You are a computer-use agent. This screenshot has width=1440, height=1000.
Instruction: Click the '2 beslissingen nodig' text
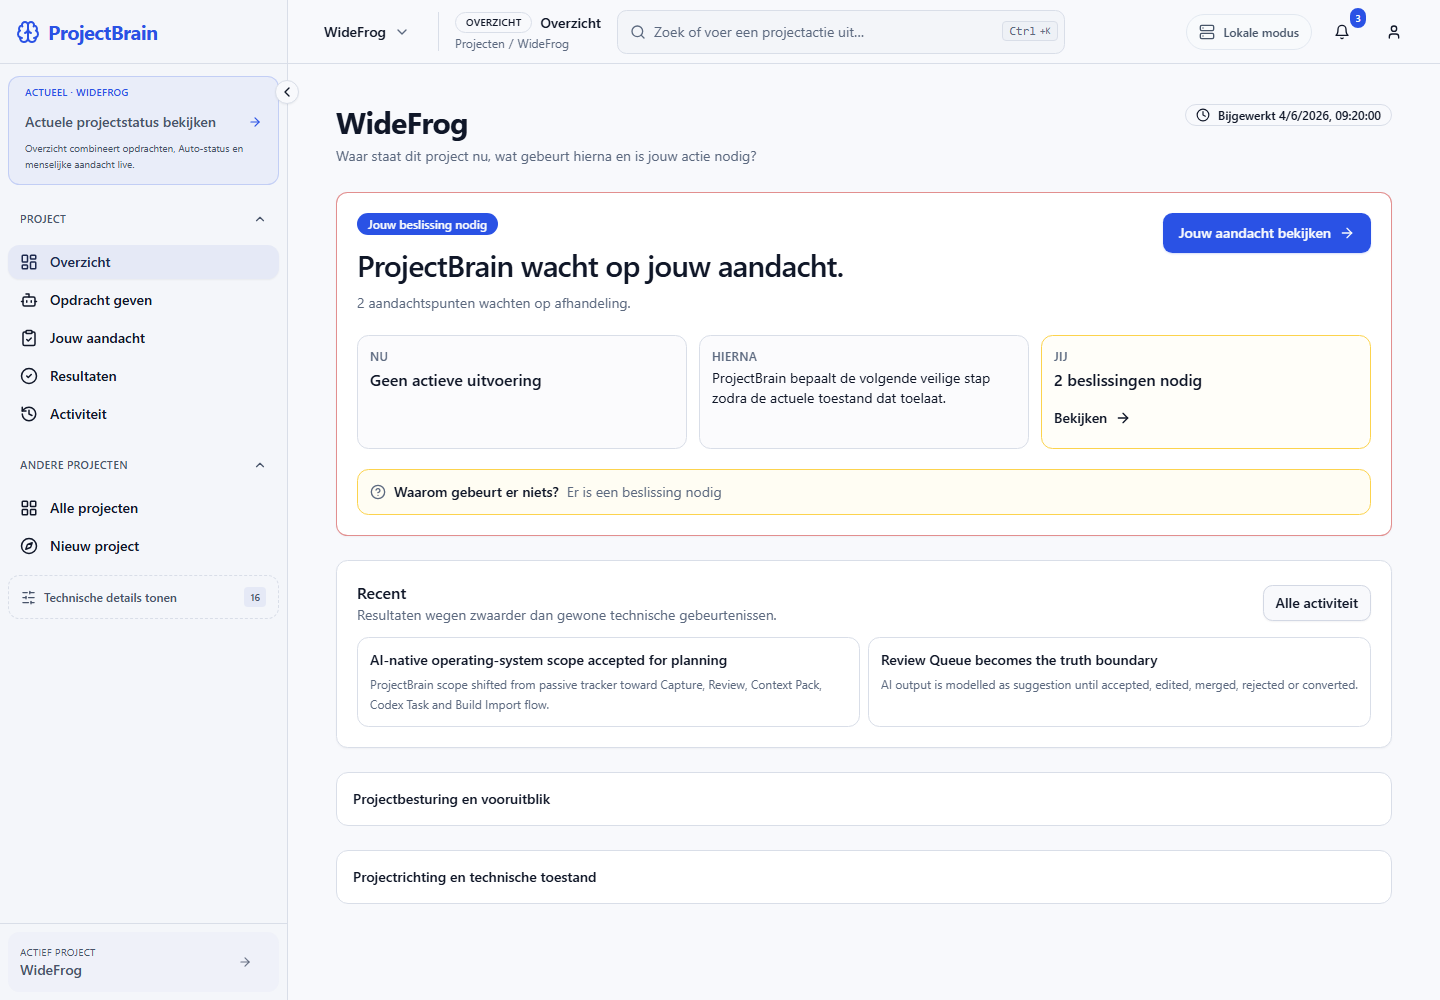click(x=1128, y=381)
